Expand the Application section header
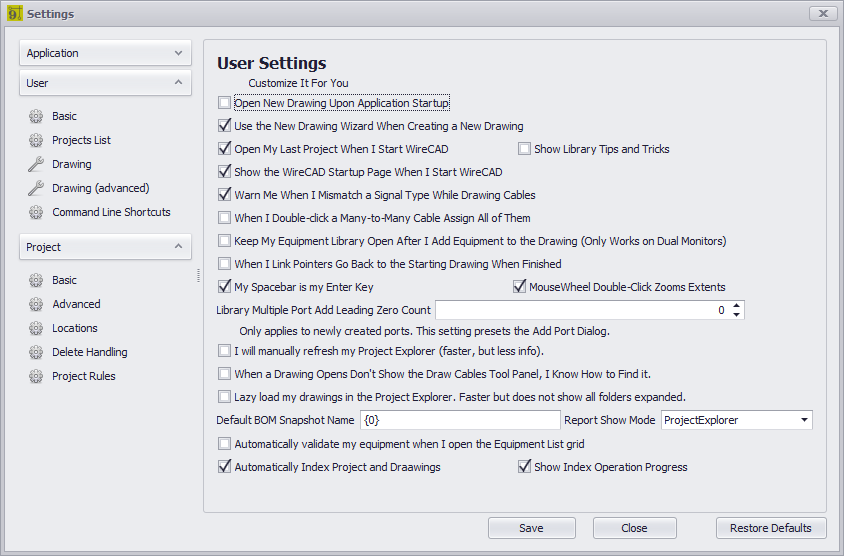The width and height of the screenshot is (844, 556). [106, 53]
